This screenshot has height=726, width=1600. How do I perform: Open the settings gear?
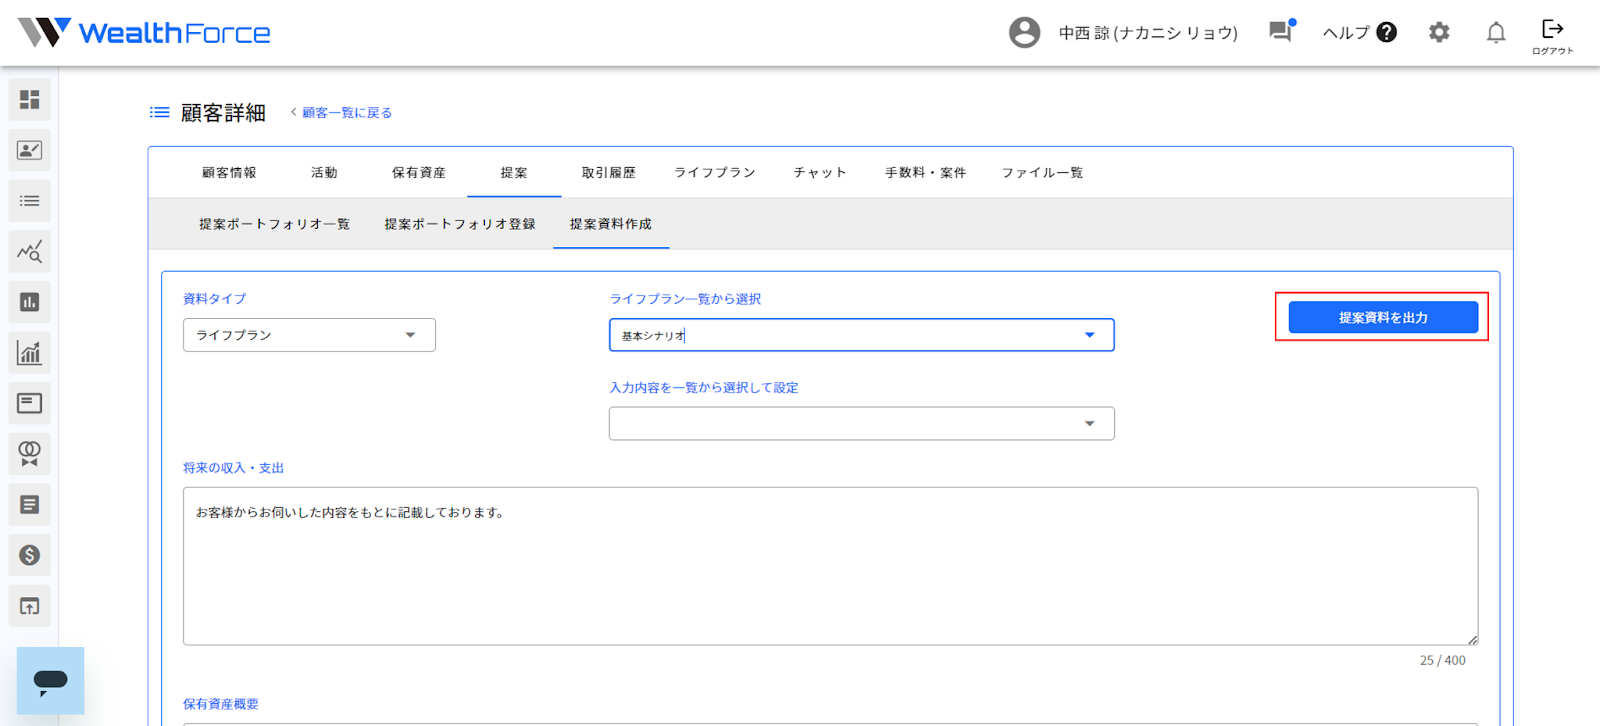click(x=1439, y=33)
